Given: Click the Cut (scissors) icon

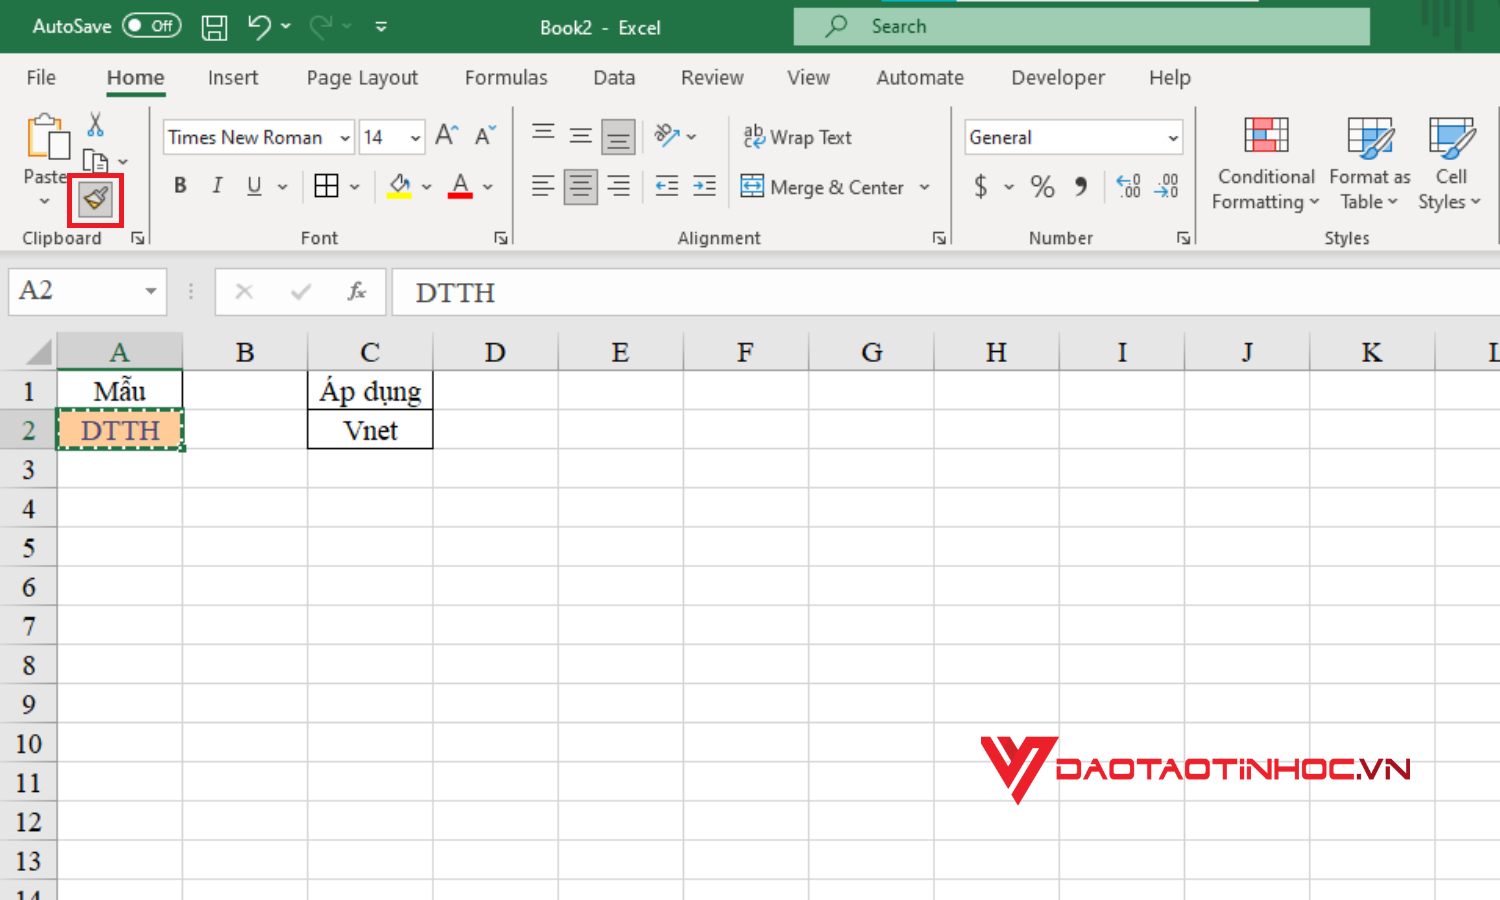Looking at the screenshot, I should pyautogui.click(x=94, y=124).
